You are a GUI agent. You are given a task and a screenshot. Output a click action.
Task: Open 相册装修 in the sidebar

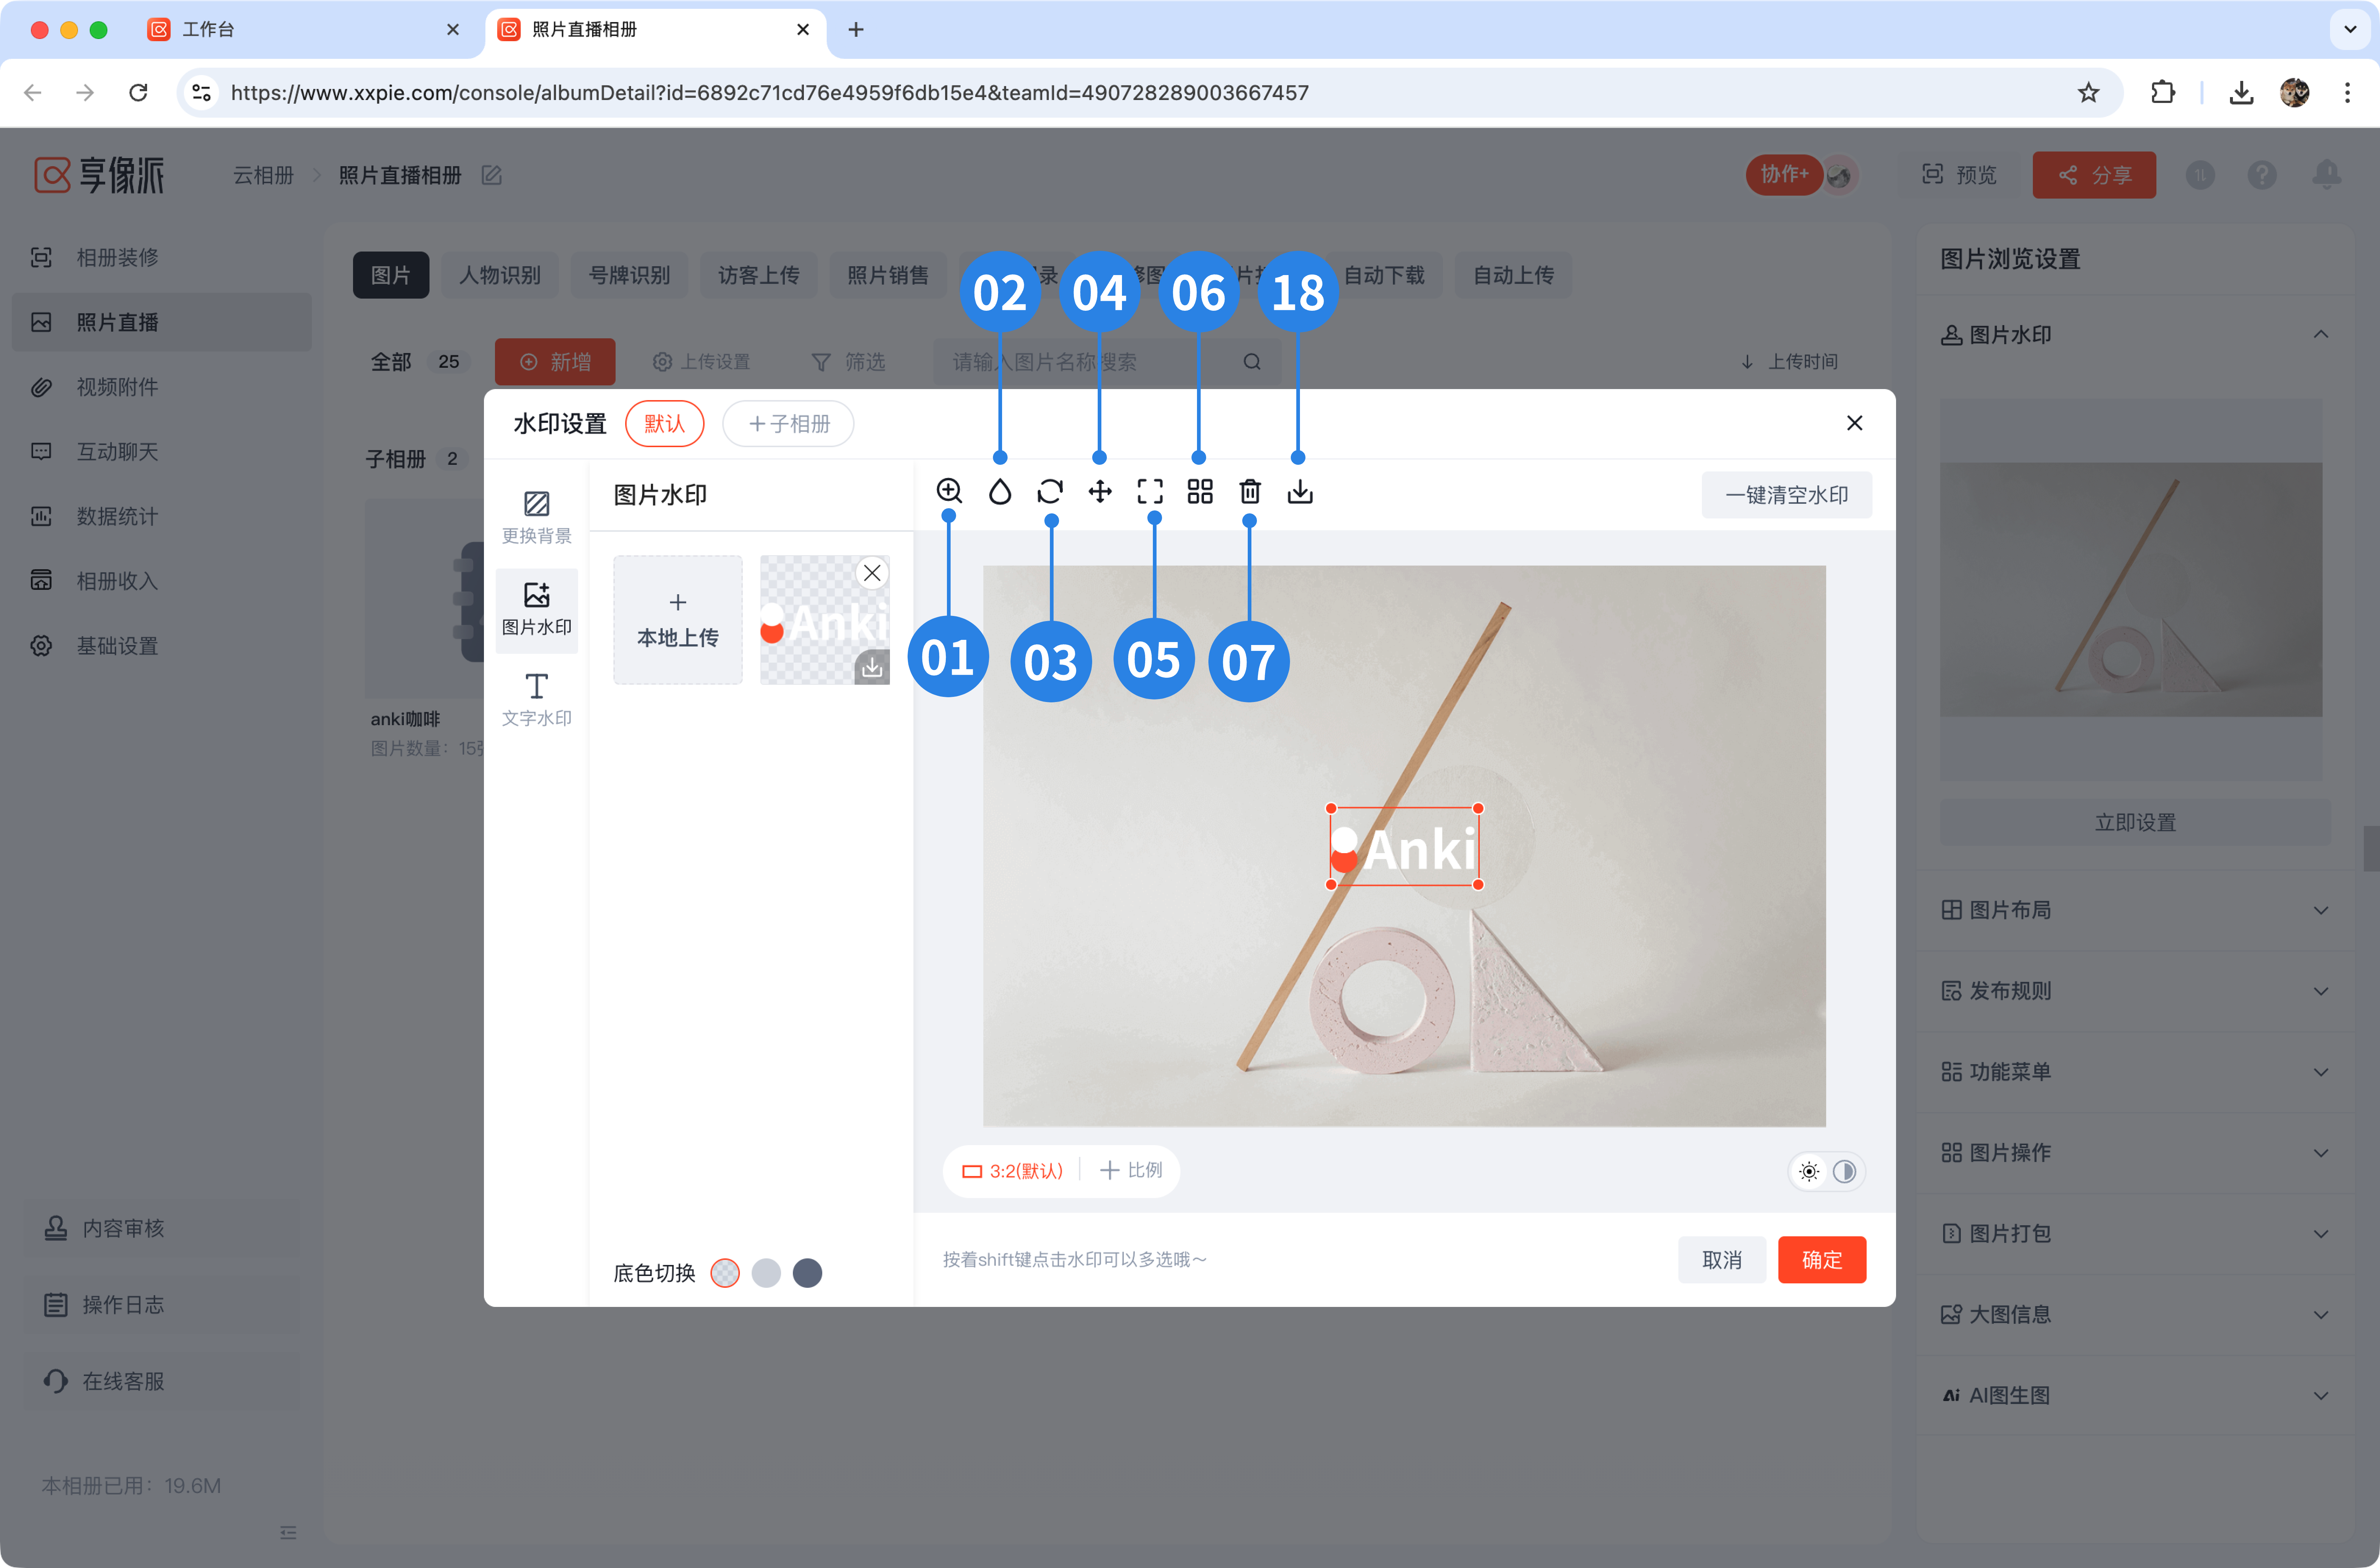162,258
